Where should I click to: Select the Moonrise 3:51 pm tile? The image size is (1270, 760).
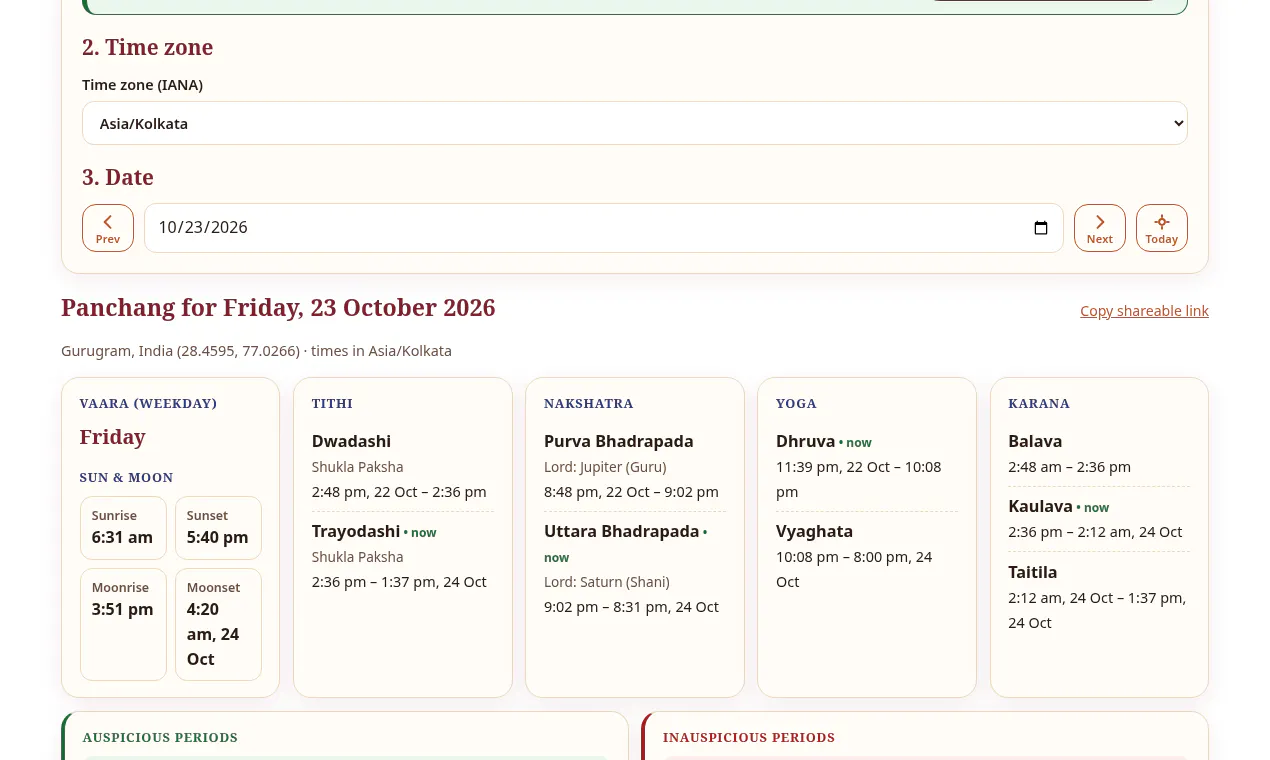pyautogui.click(x=123, y=624)
